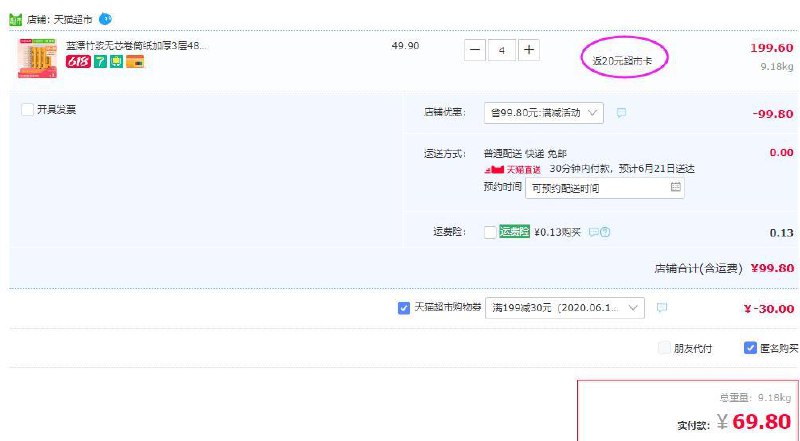
Task: Click the discount amount -99.80
Action: [x=773, y=114]
